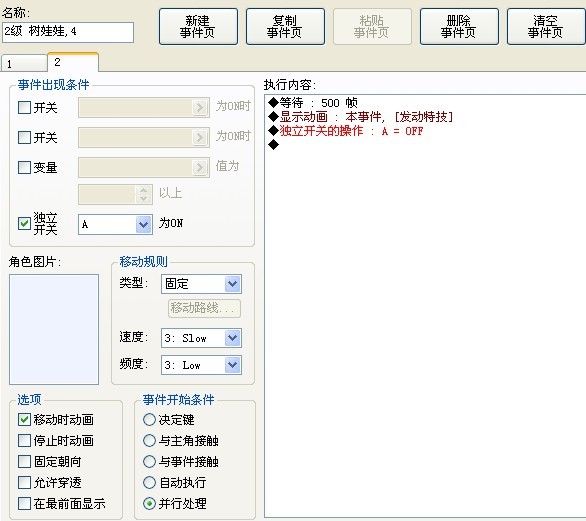Select the 自动执行 trigger option
The image size is (586, 521).
(149, 482)
